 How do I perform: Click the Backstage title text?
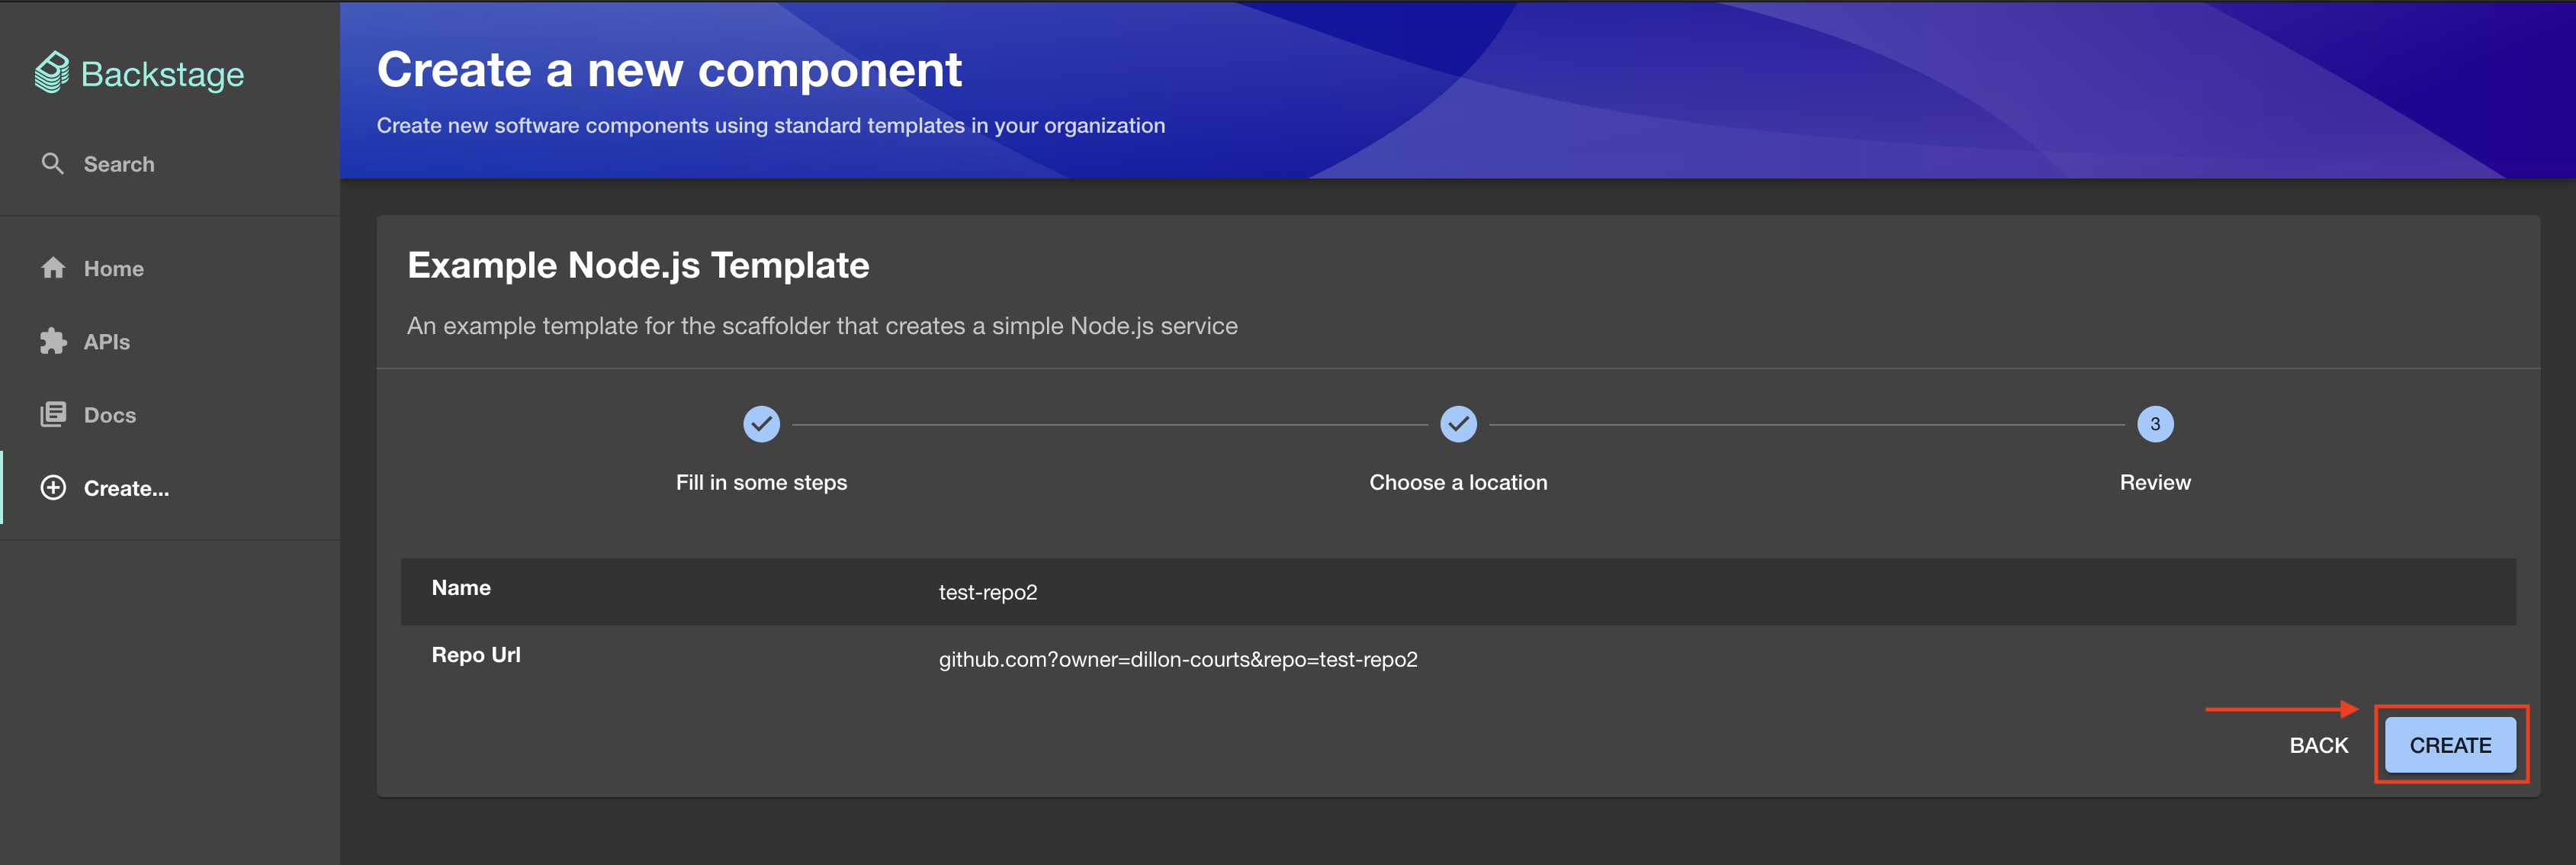[x=162, y=74]
